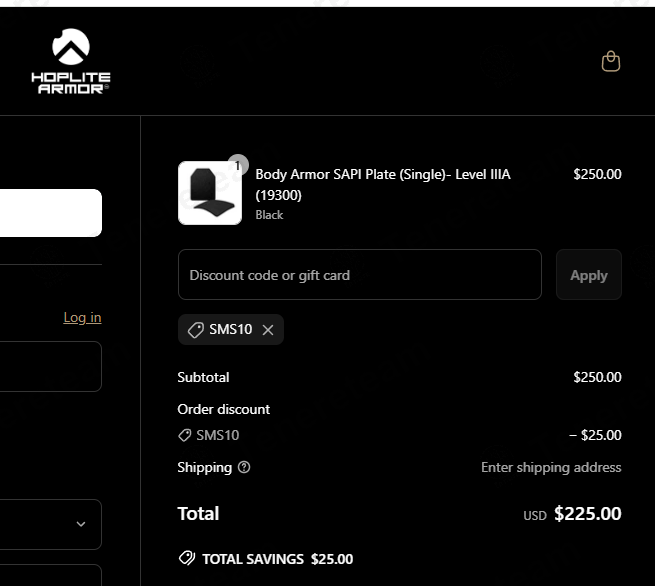Click the quantity badge on product image
This screenshot has height=586, width=655.
[237, 166]
